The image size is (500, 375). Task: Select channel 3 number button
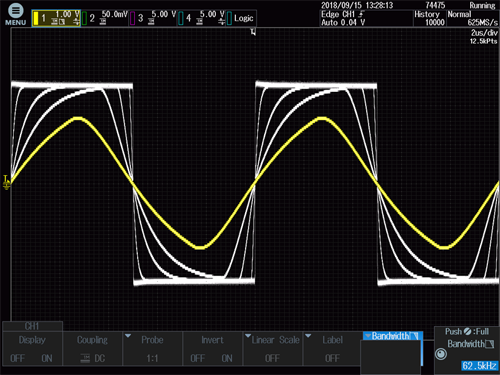pyautogui.click(x=140, y=18)
